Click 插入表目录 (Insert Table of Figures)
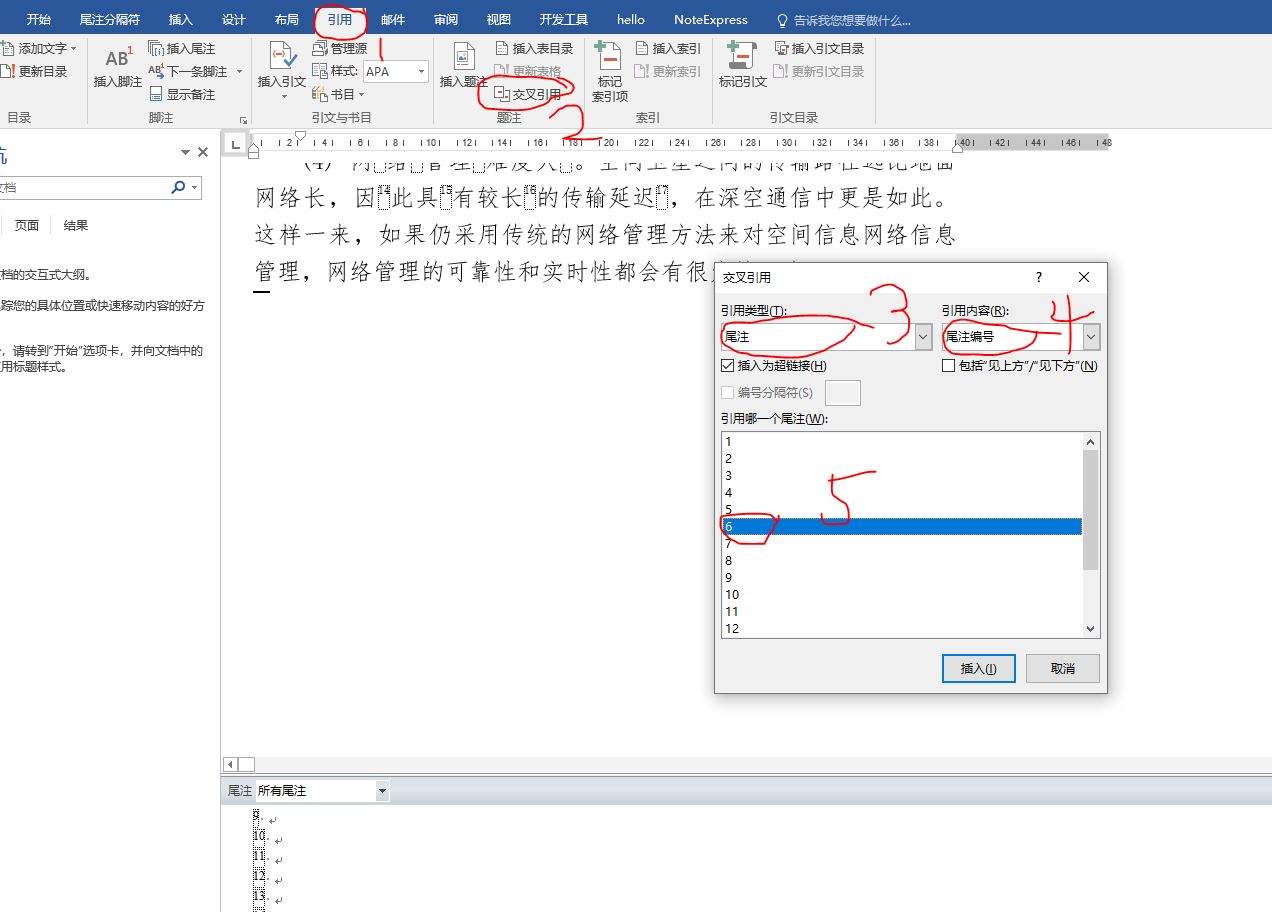 coord(534,48)
